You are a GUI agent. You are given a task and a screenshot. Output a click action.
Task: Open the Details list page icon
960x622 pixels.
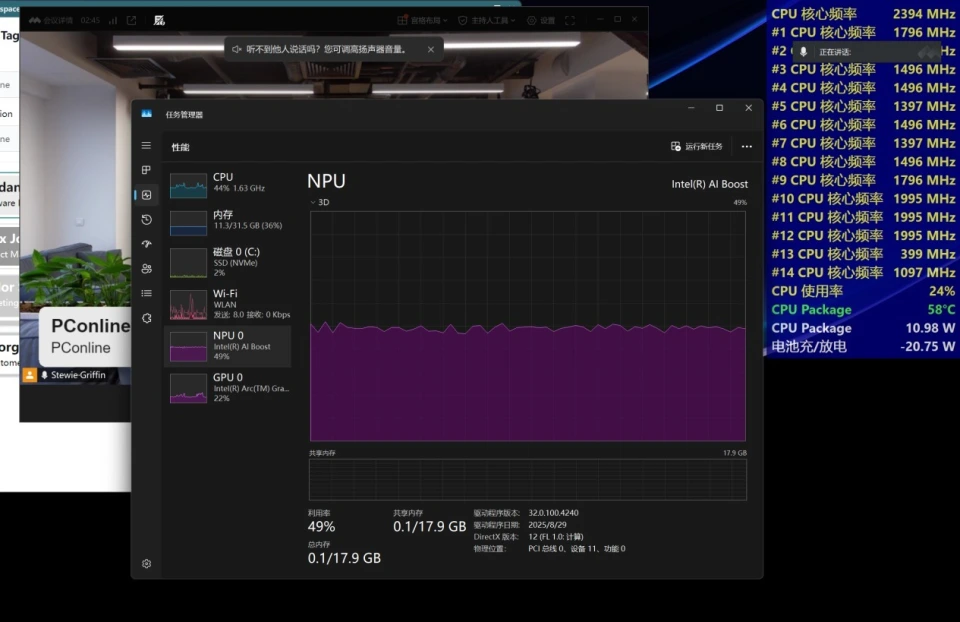tap(146, 293)
